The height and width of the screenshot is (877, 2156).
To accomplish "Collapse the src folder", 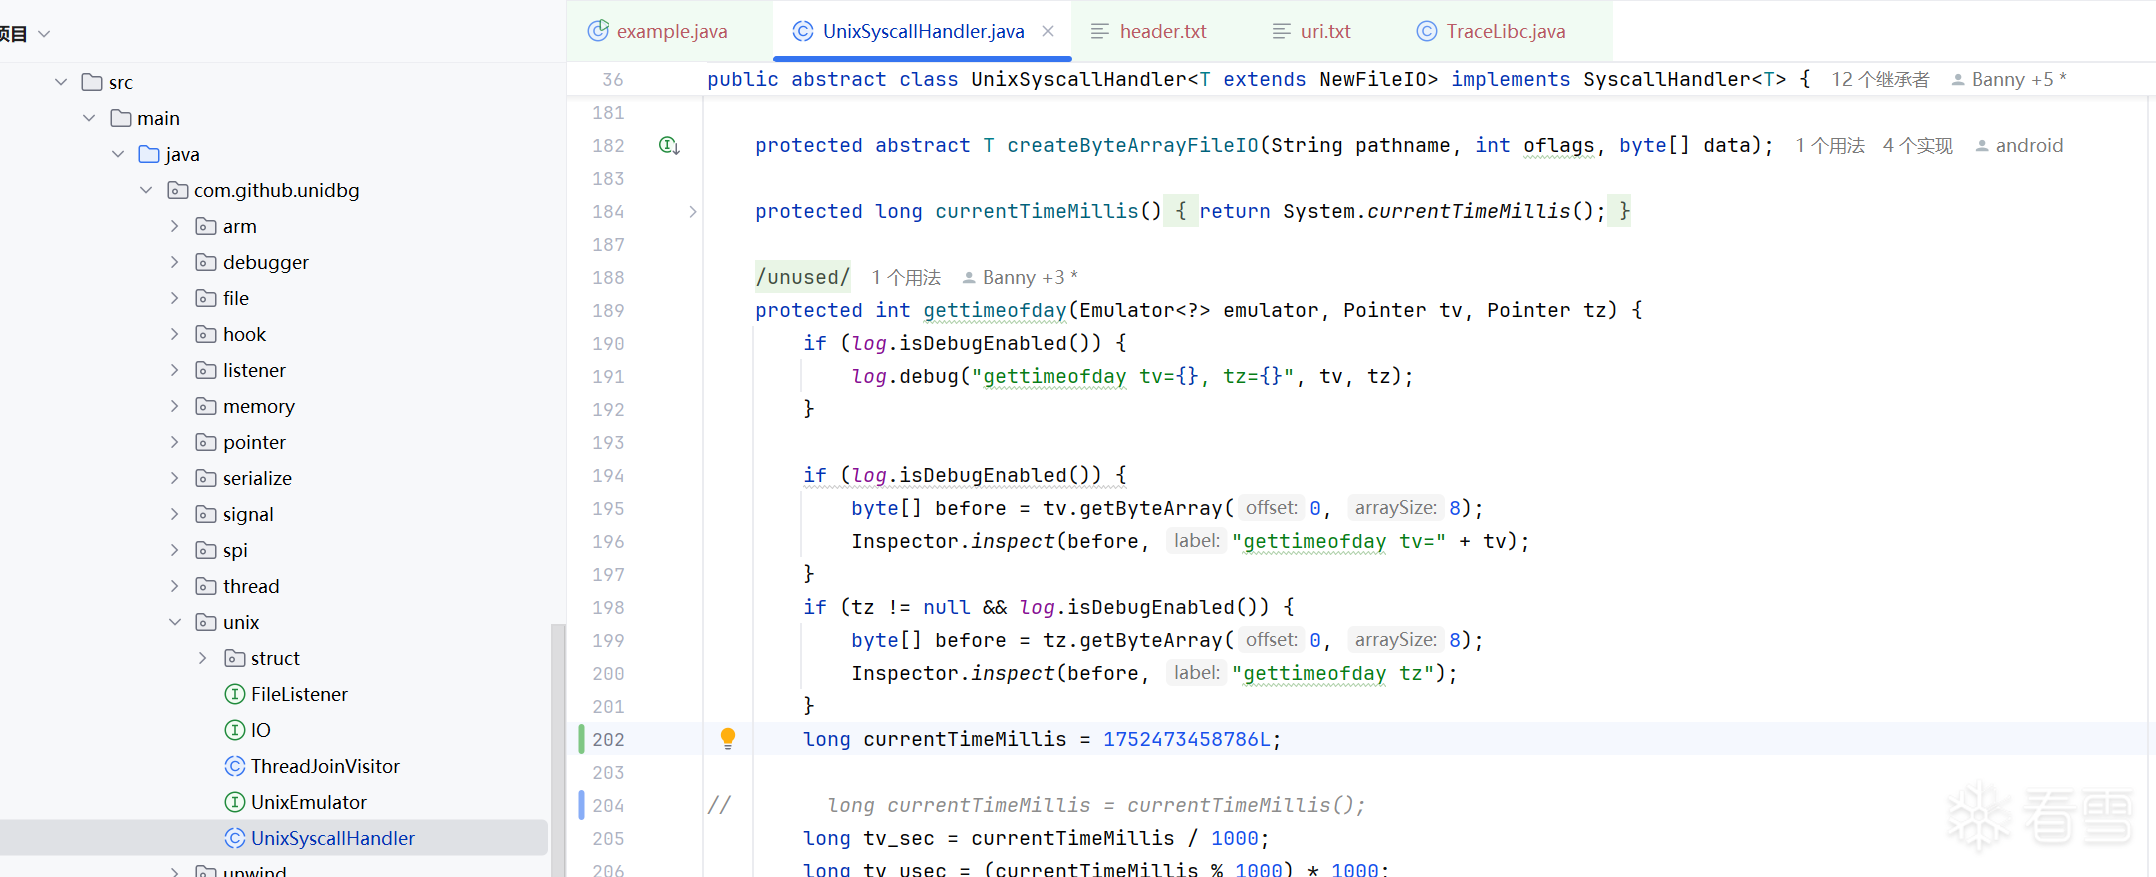I will pos(61,82).
